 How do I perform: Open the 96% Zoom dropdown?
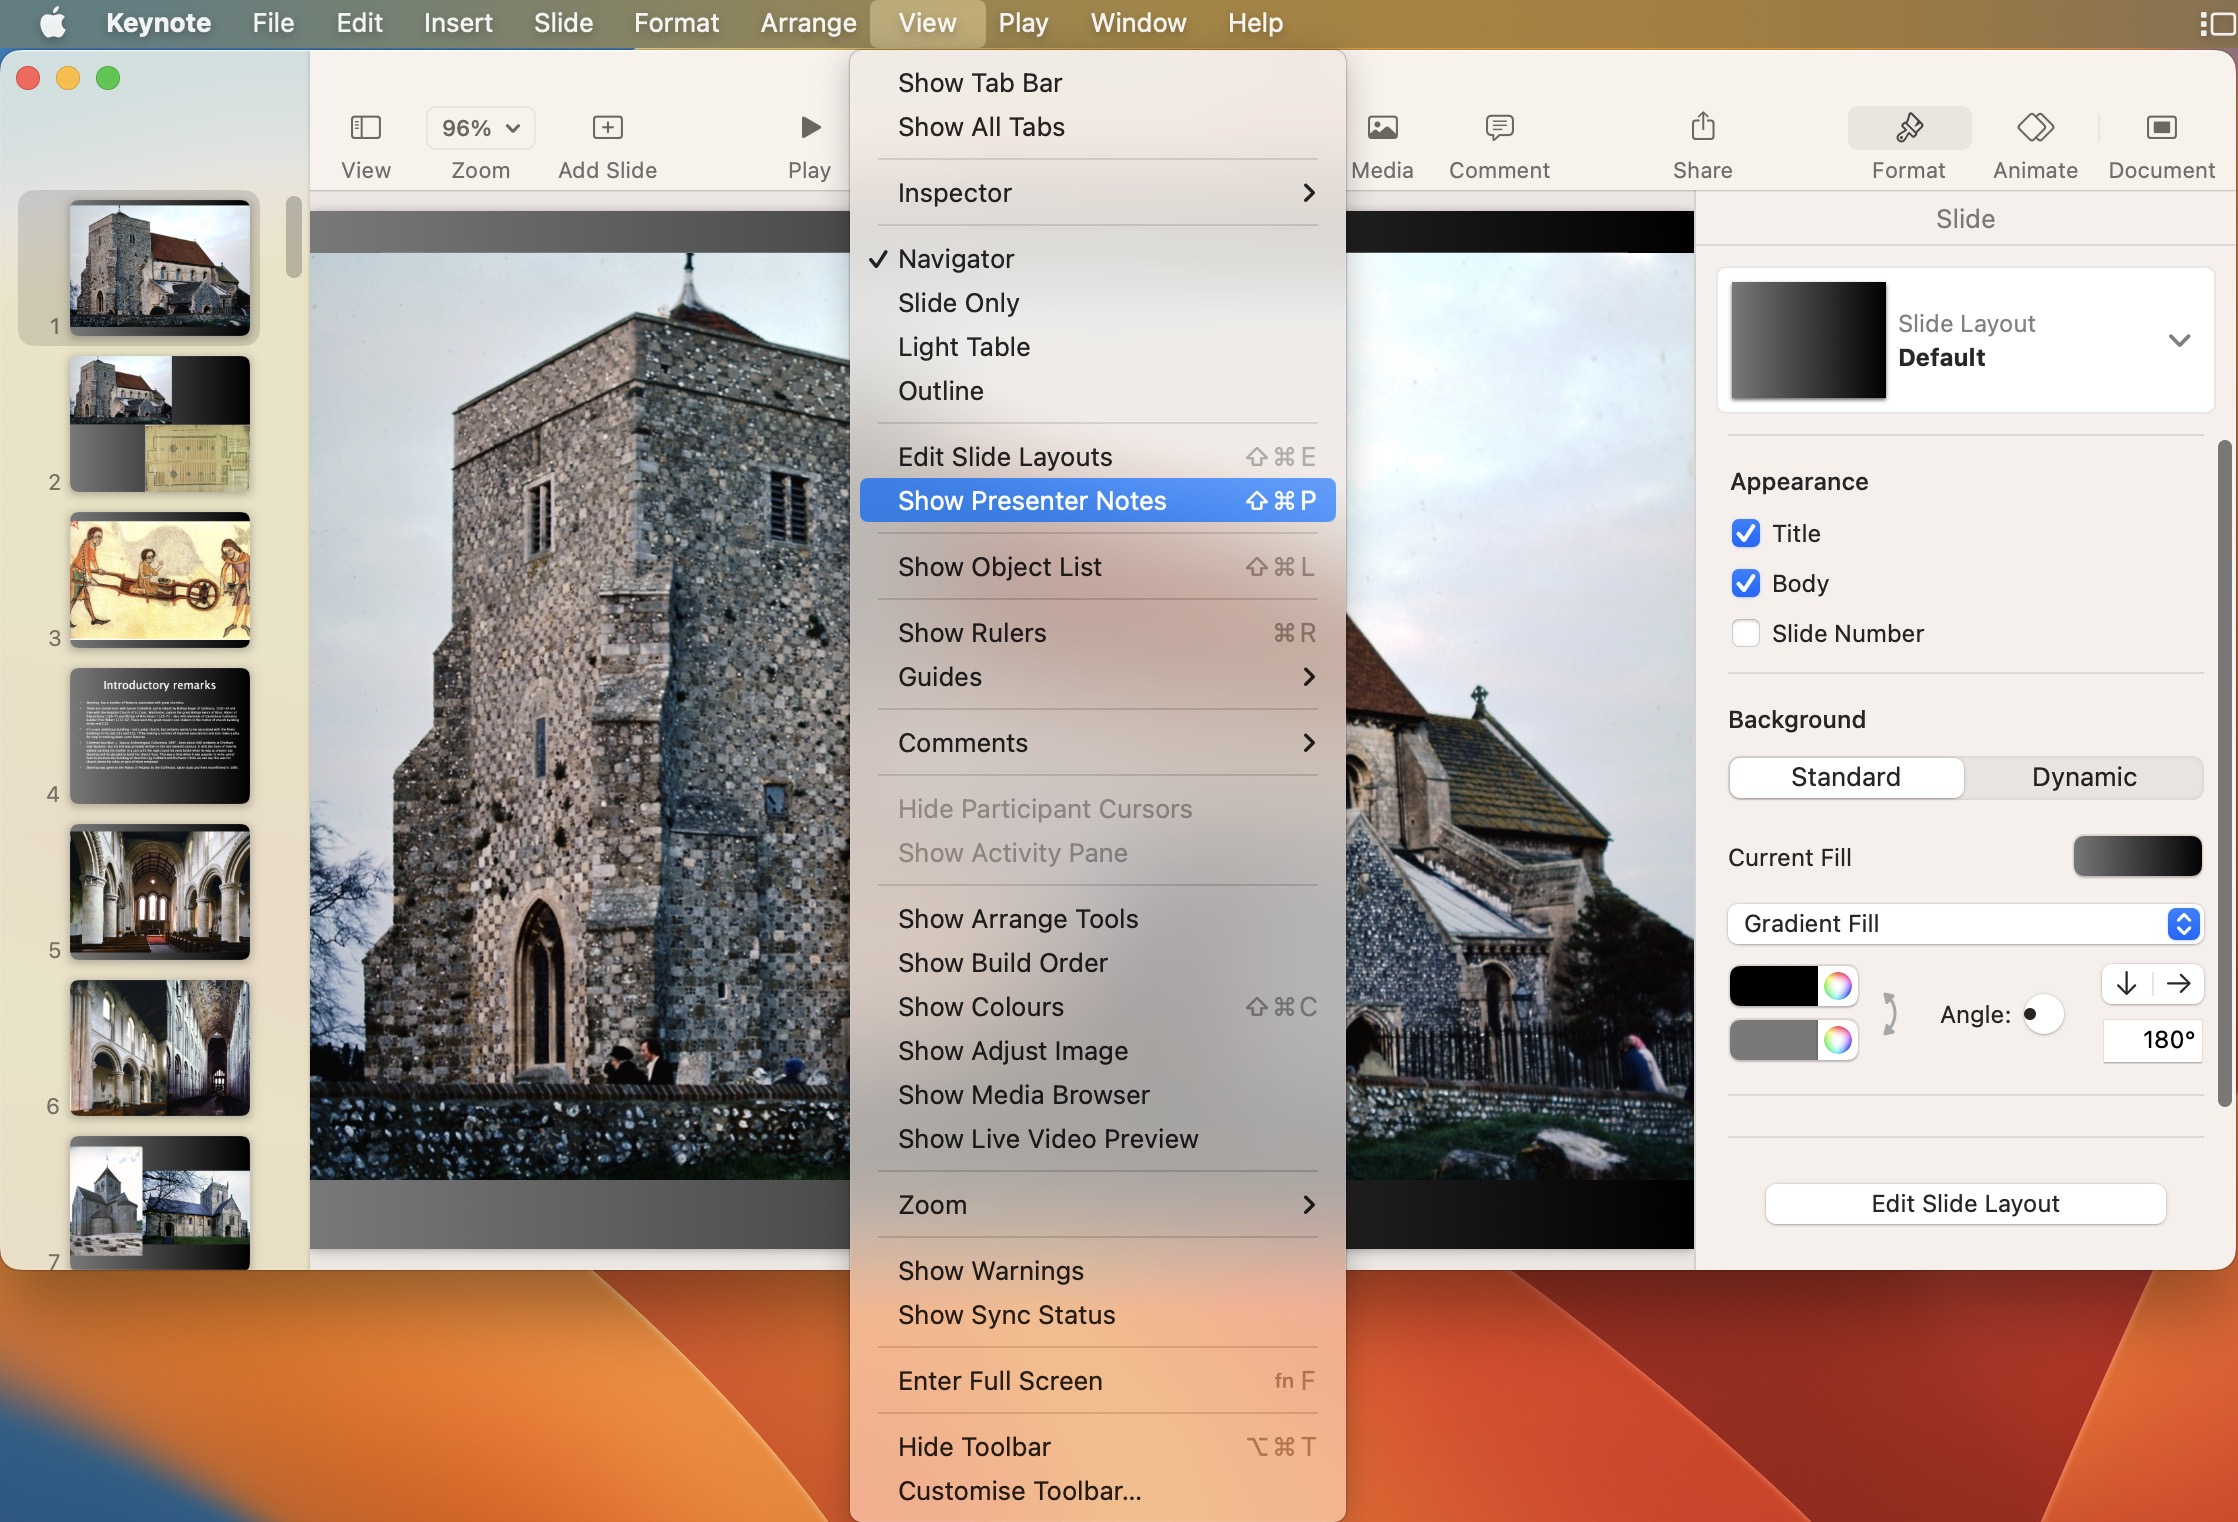click(481, 128)
